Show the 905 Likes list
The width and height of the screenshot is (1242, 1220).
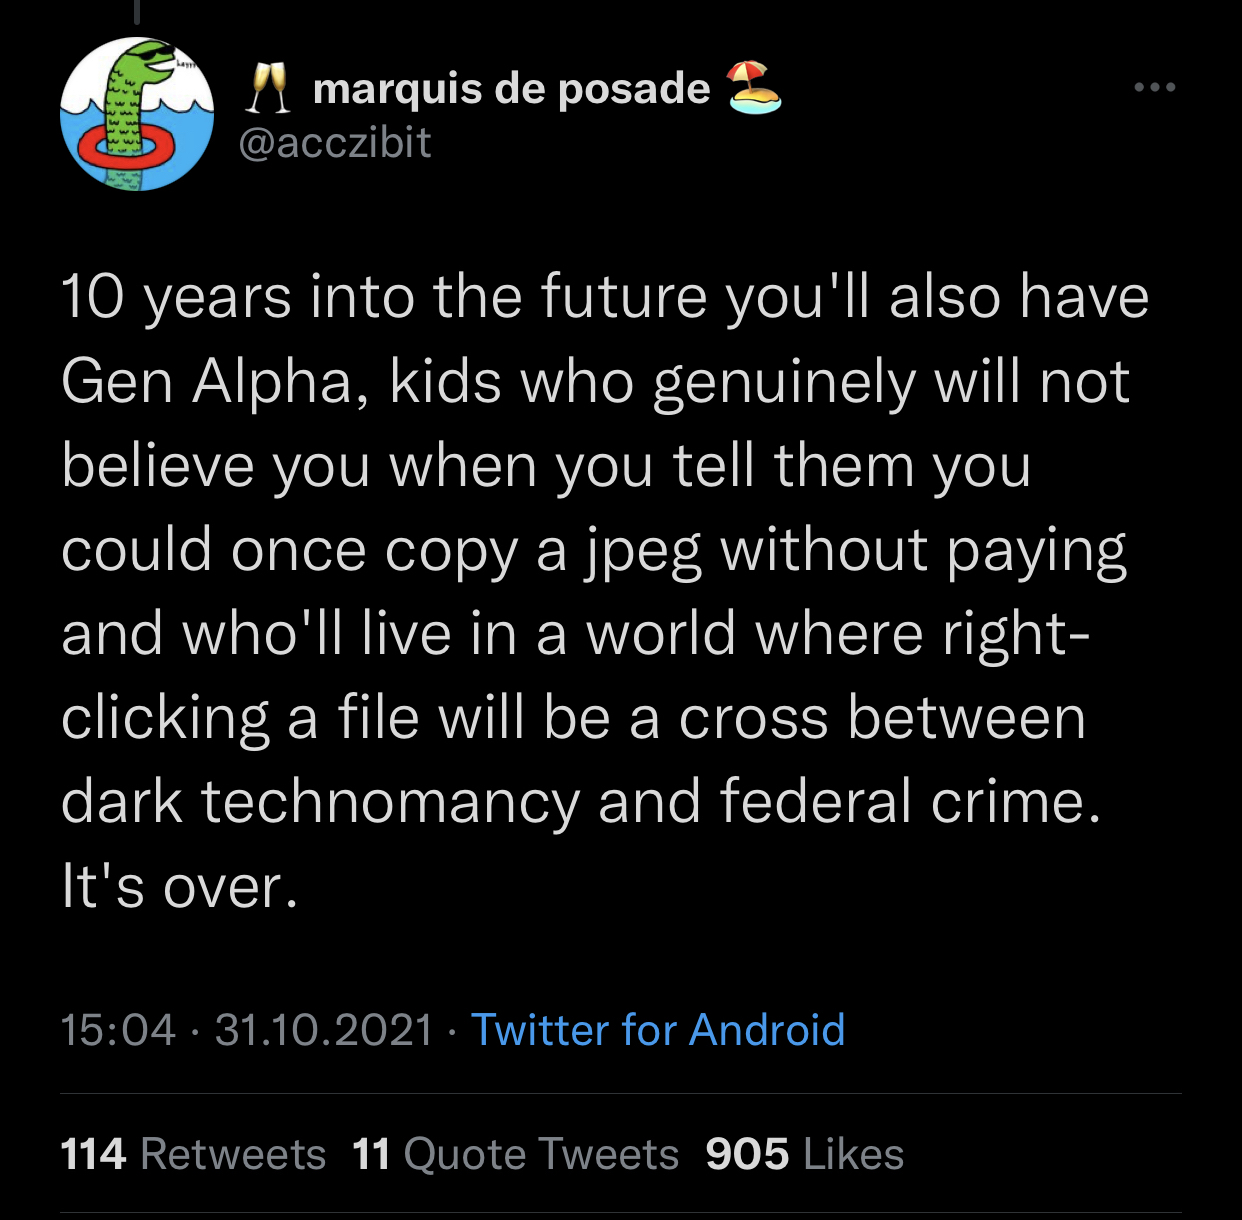[x=804, y=1154]
